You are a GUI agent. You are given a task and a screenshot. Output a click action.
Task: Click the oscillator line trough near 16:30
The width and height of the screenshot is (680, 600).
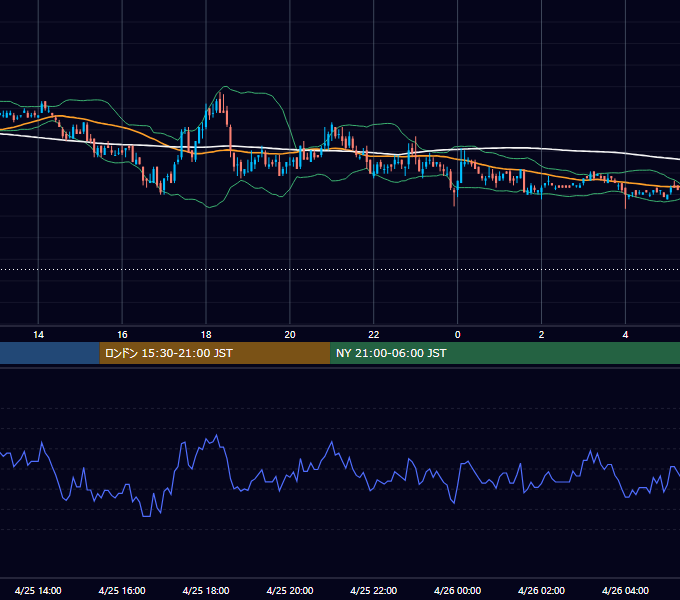[147, 515]
